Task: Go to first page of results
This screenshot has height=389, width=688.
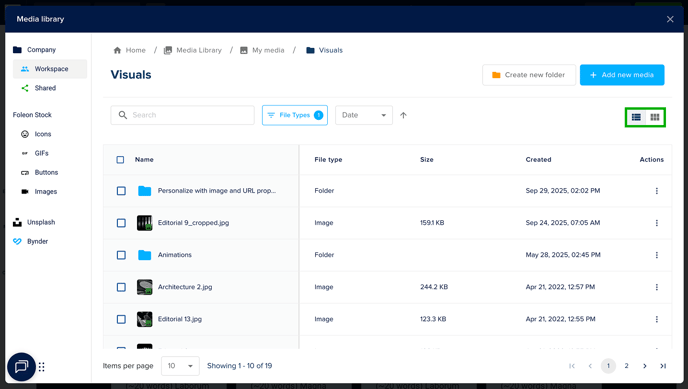Action: point(572,366)
